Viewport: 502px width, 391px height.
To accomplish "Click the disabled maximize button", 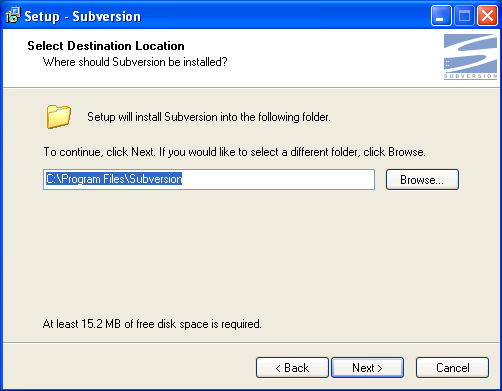I will click(464, 16).
